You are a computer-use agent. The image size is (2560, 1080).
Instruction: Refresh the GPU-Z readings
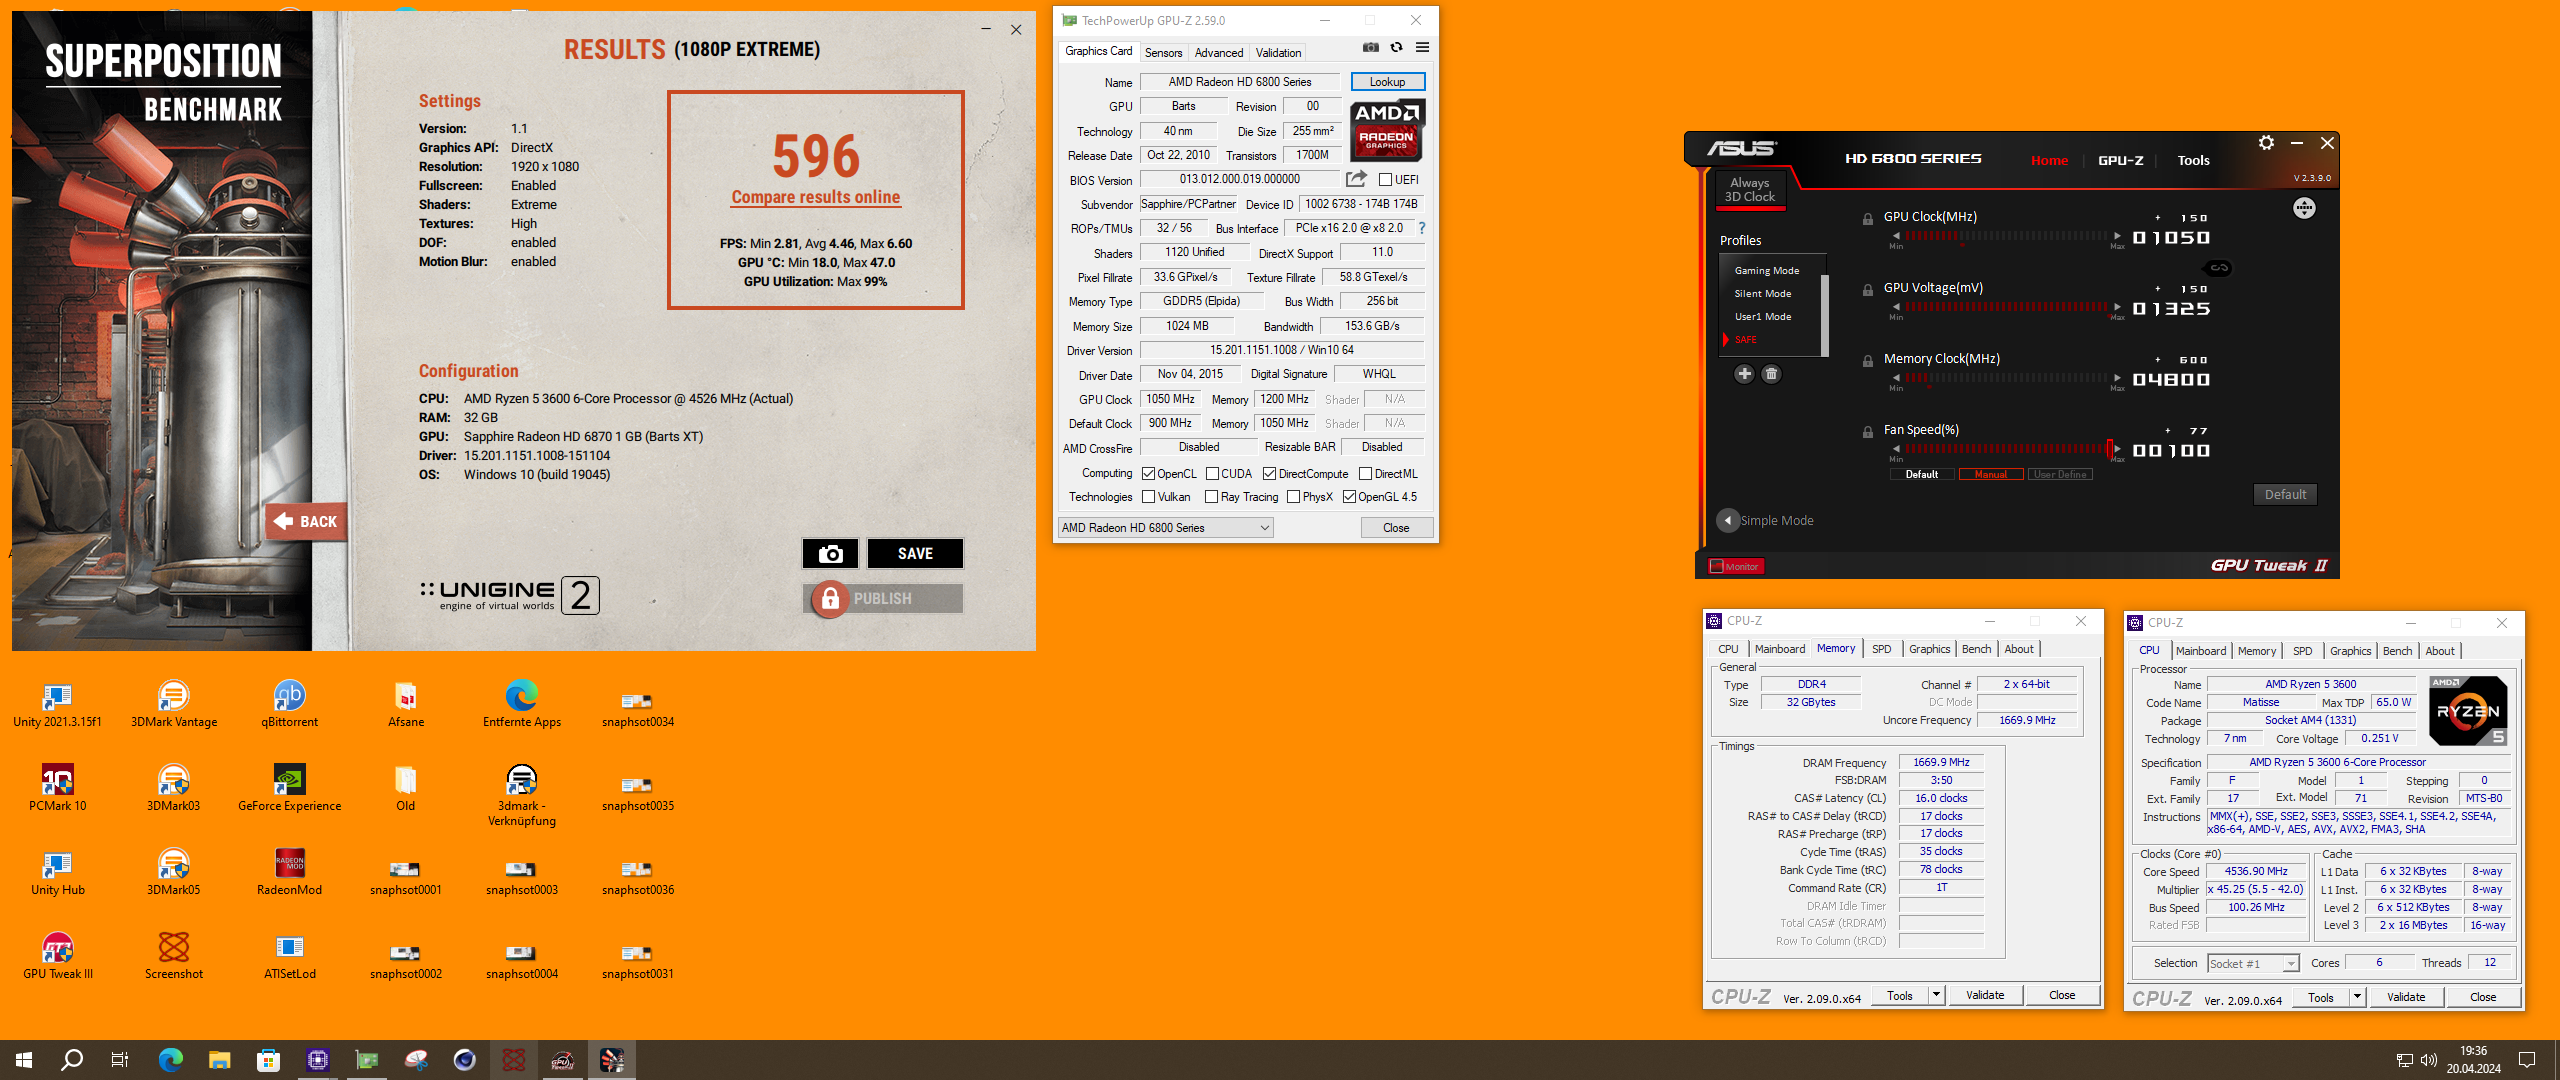point(1396,47)
